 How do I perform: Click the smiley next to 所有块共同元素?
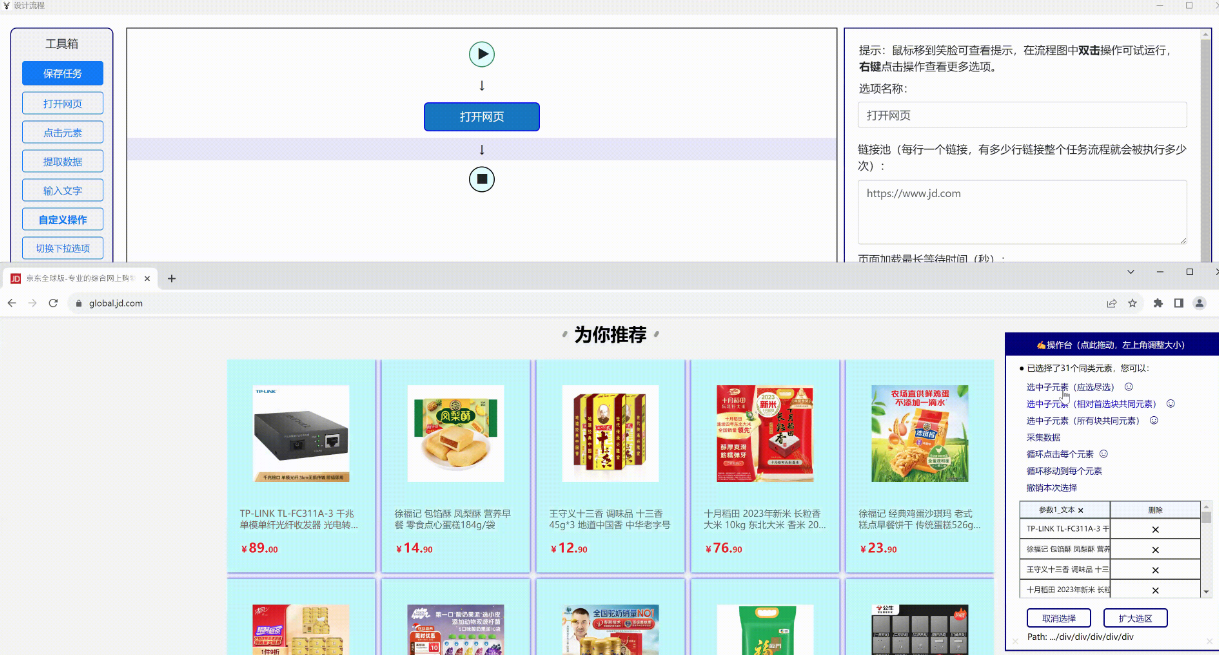(x=1153, y=421)
